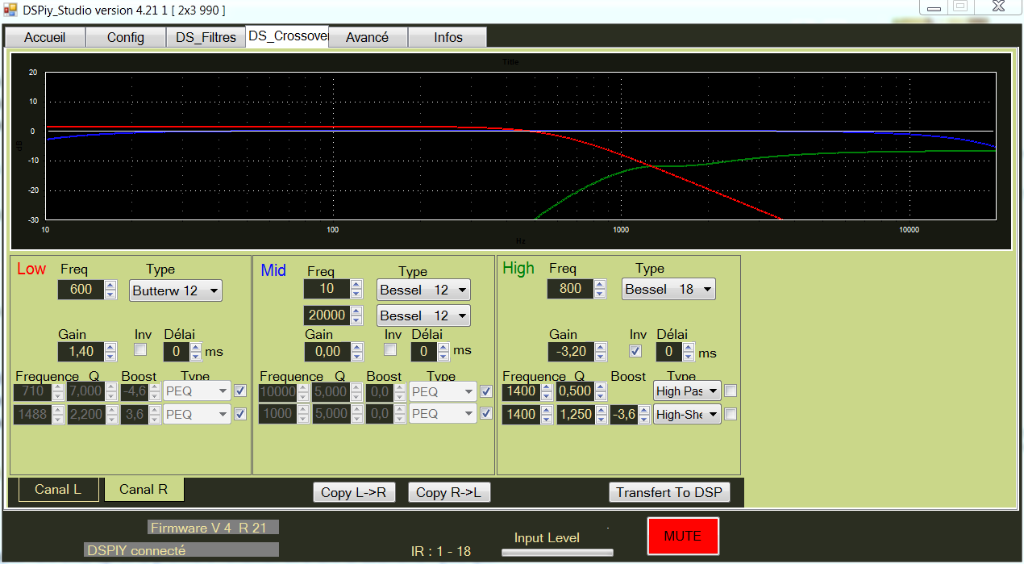Open the Low Type dropdown showing Butterw 12

[176, 291]
